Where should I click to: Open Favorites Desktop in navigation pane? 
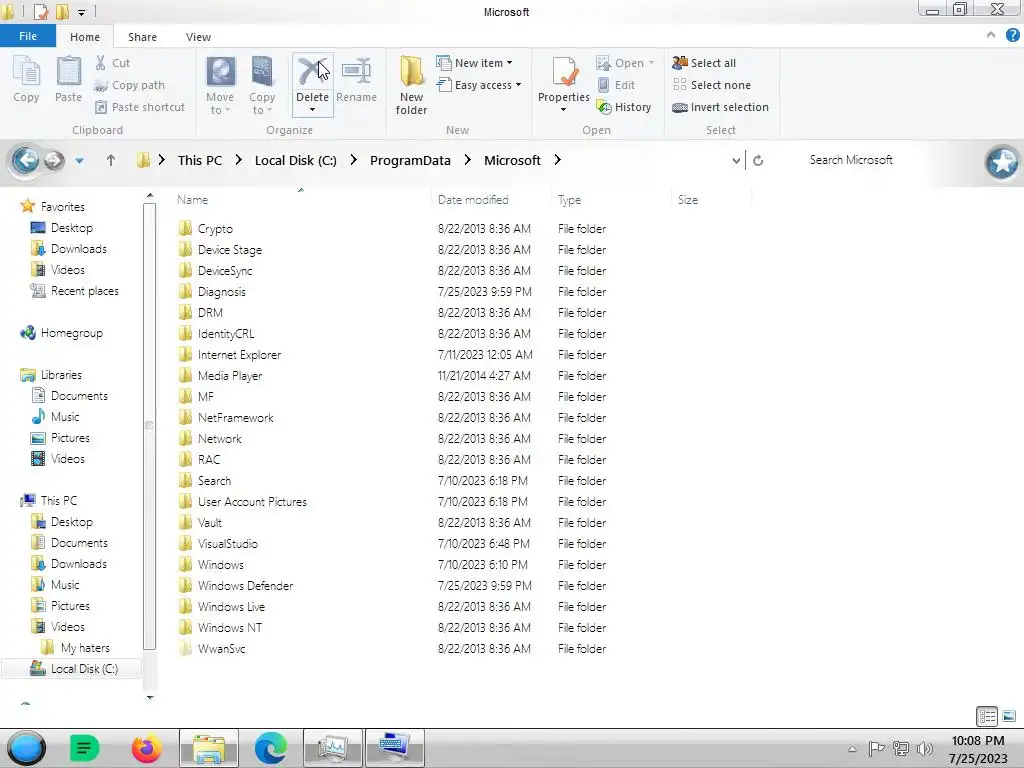(x=62, y=228)
